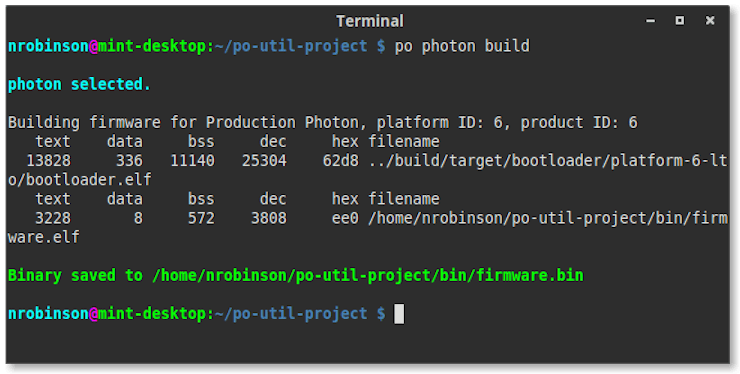Click the dec value 25304
The image size is (740, 374).
[x=264, y=161]
